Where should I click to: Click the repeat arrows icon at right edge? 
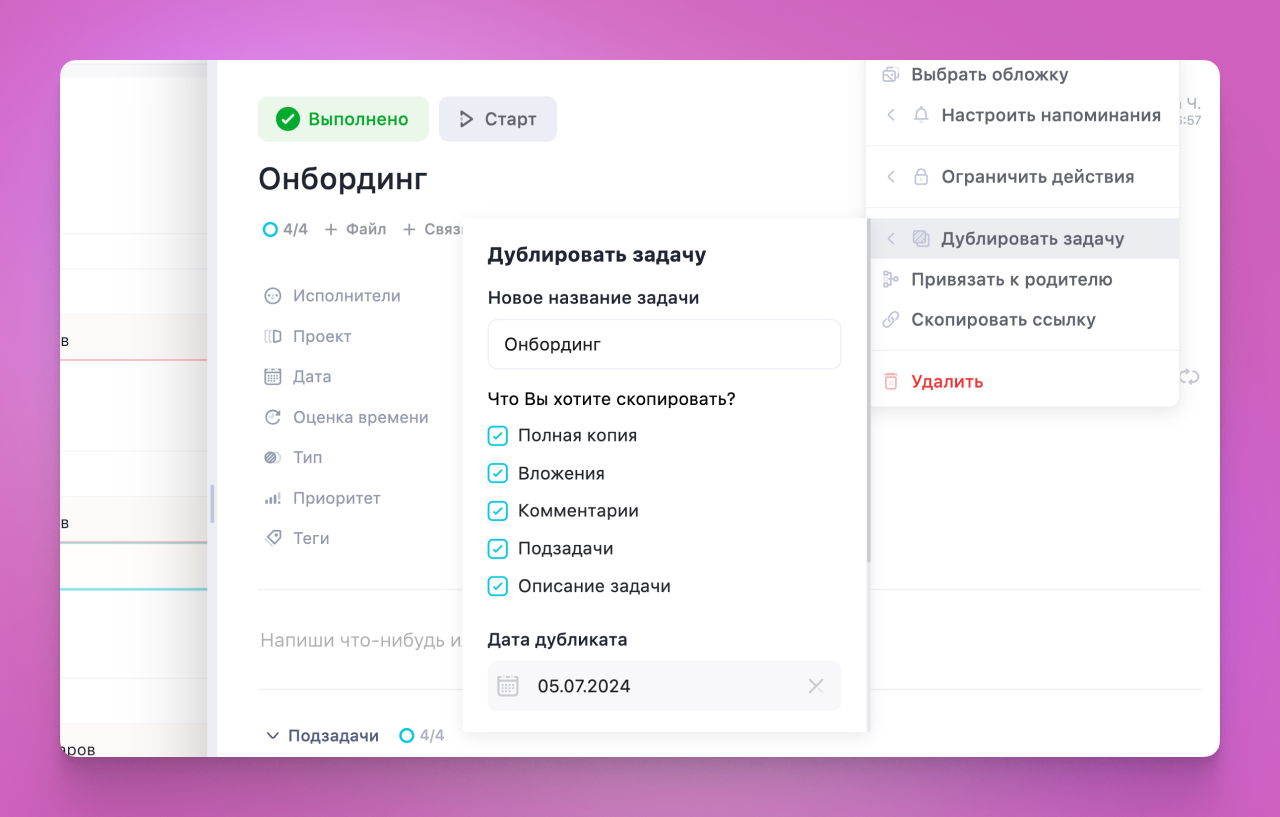click(x=1189, y=377)
